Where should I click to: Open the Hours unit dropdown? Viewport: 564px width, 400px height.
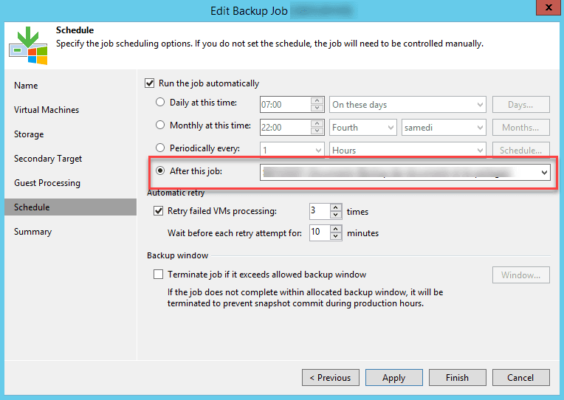pos(408,150)
